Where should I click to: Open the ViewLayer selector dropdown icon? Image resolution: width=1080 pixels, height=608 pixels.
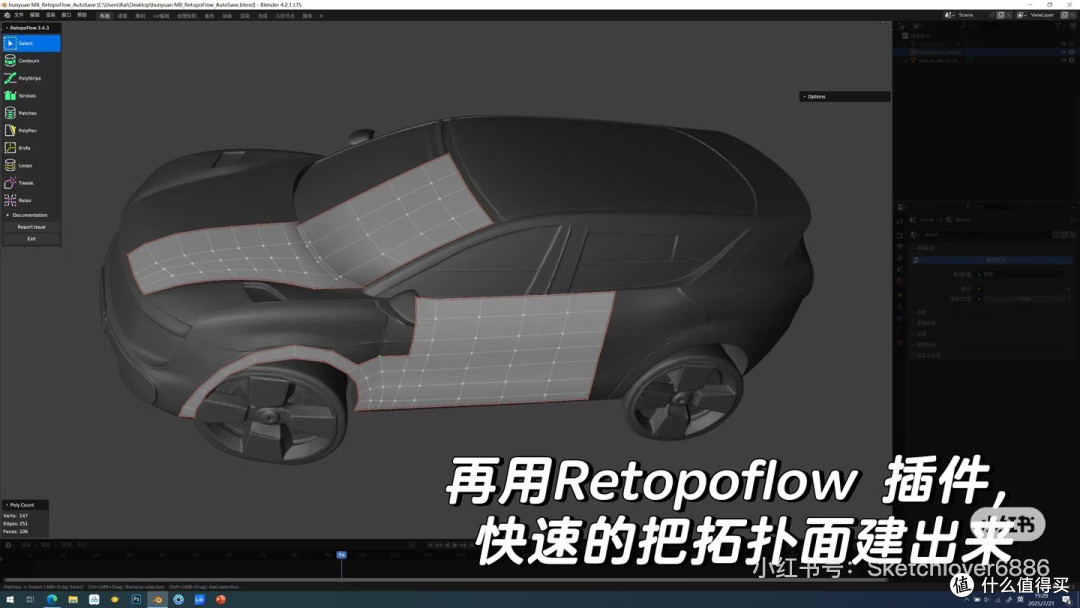pyautogui.click(x=1023, y=14)
